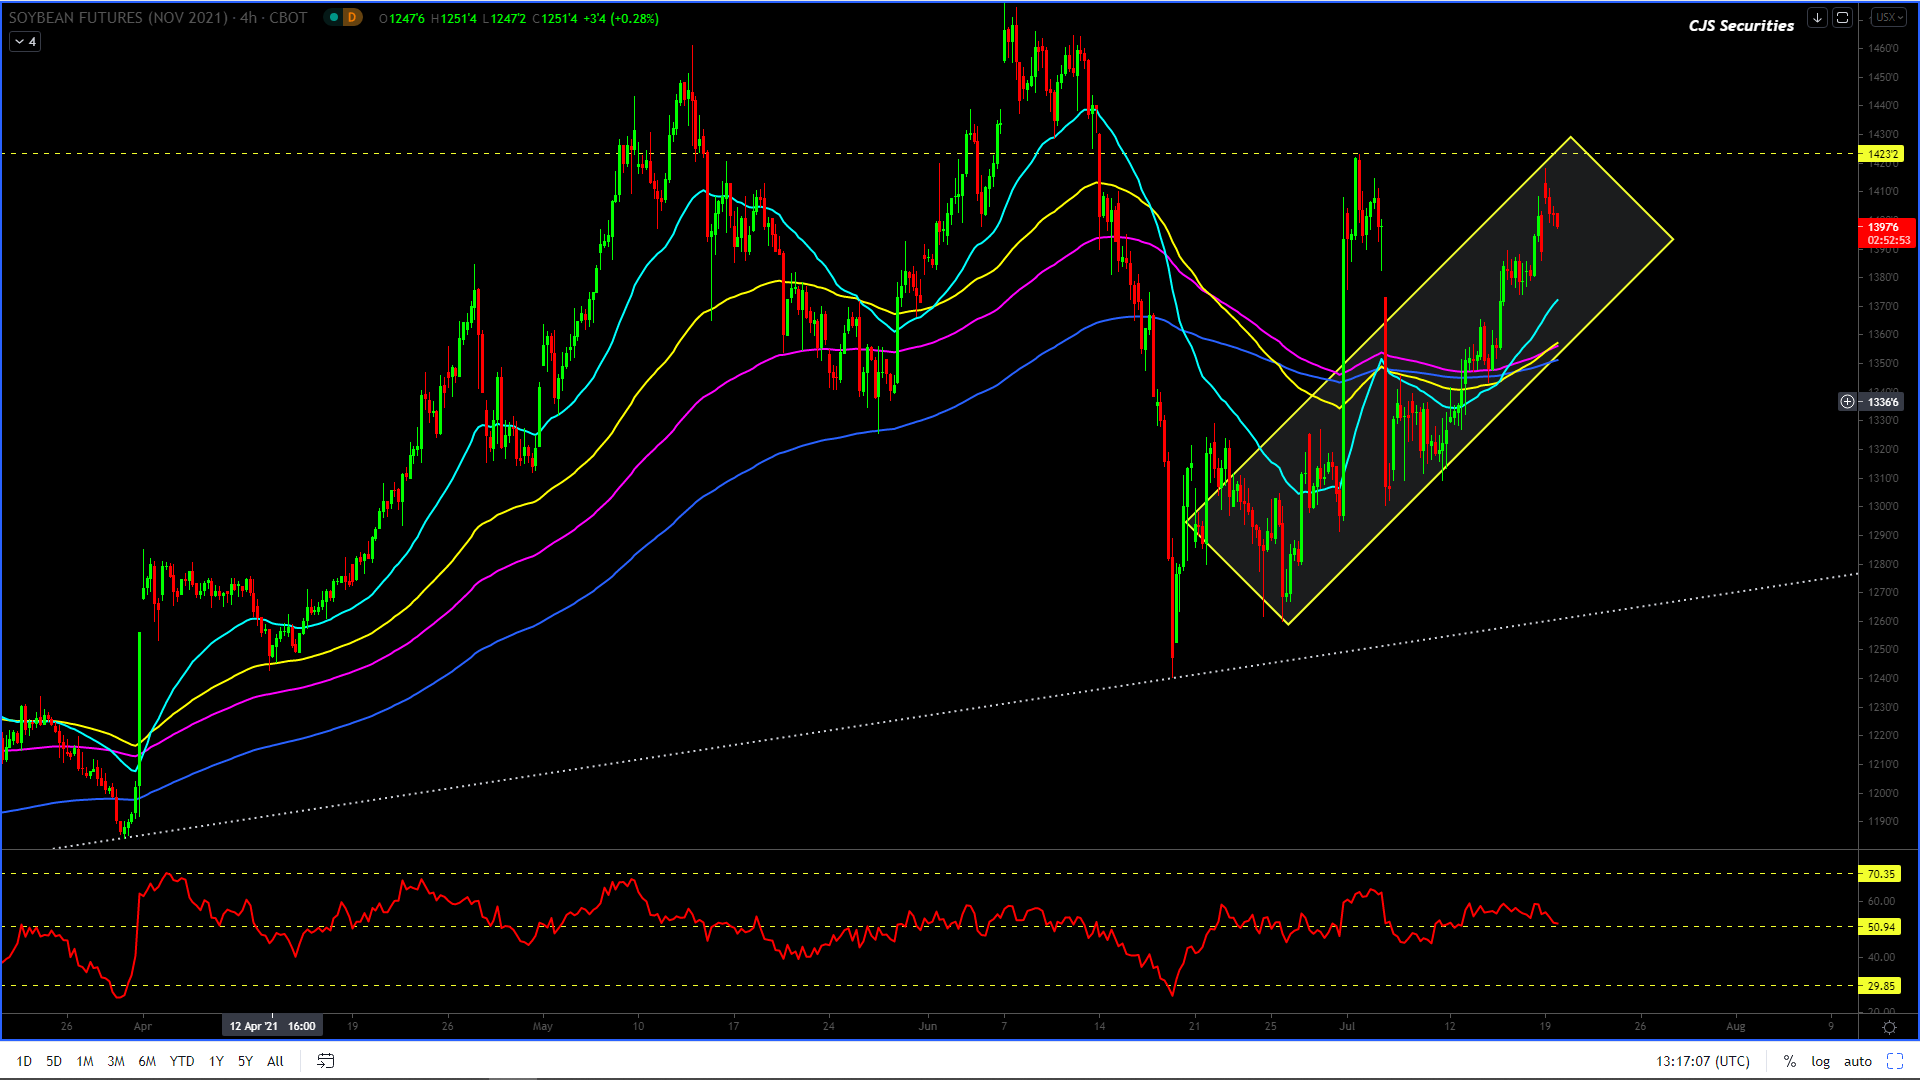Open timezone menu showing 13:17:07 (UTC)
The image size is (1920, 1080).
coord(1702,1061)
